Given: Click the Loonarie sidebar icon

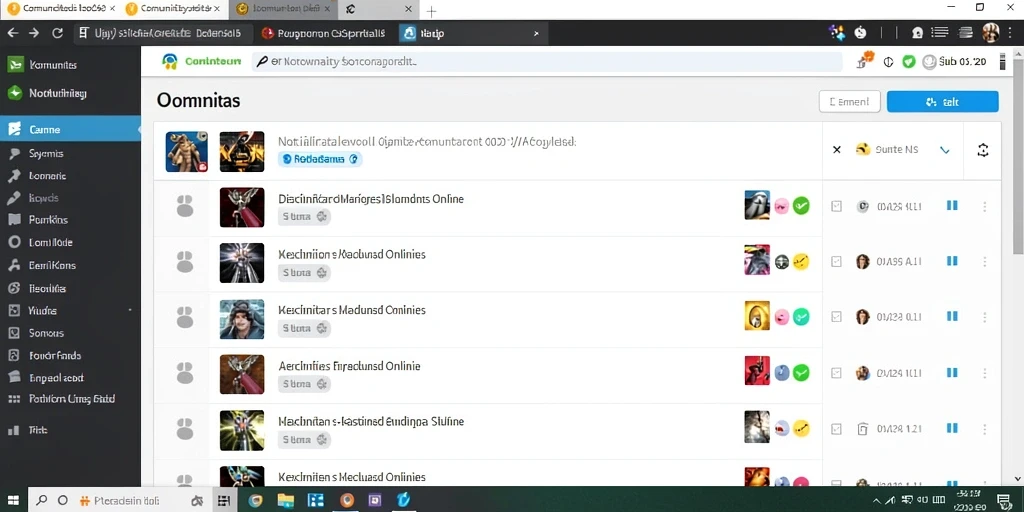Looking at the screenshot, I should 14,176.
